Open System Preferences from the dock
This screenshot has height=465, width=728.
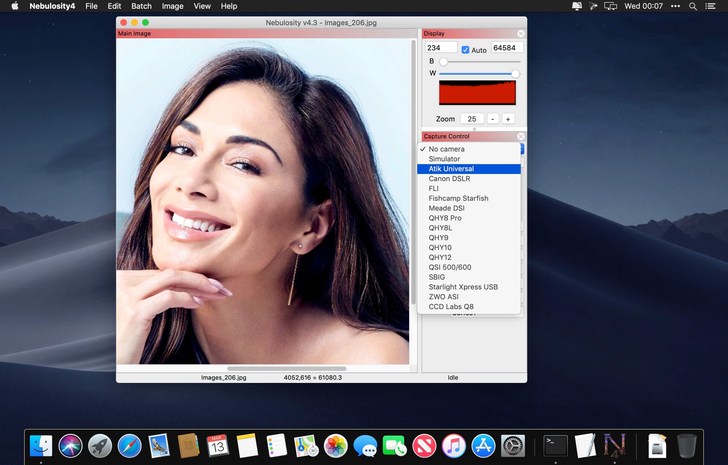coord(513,446)
